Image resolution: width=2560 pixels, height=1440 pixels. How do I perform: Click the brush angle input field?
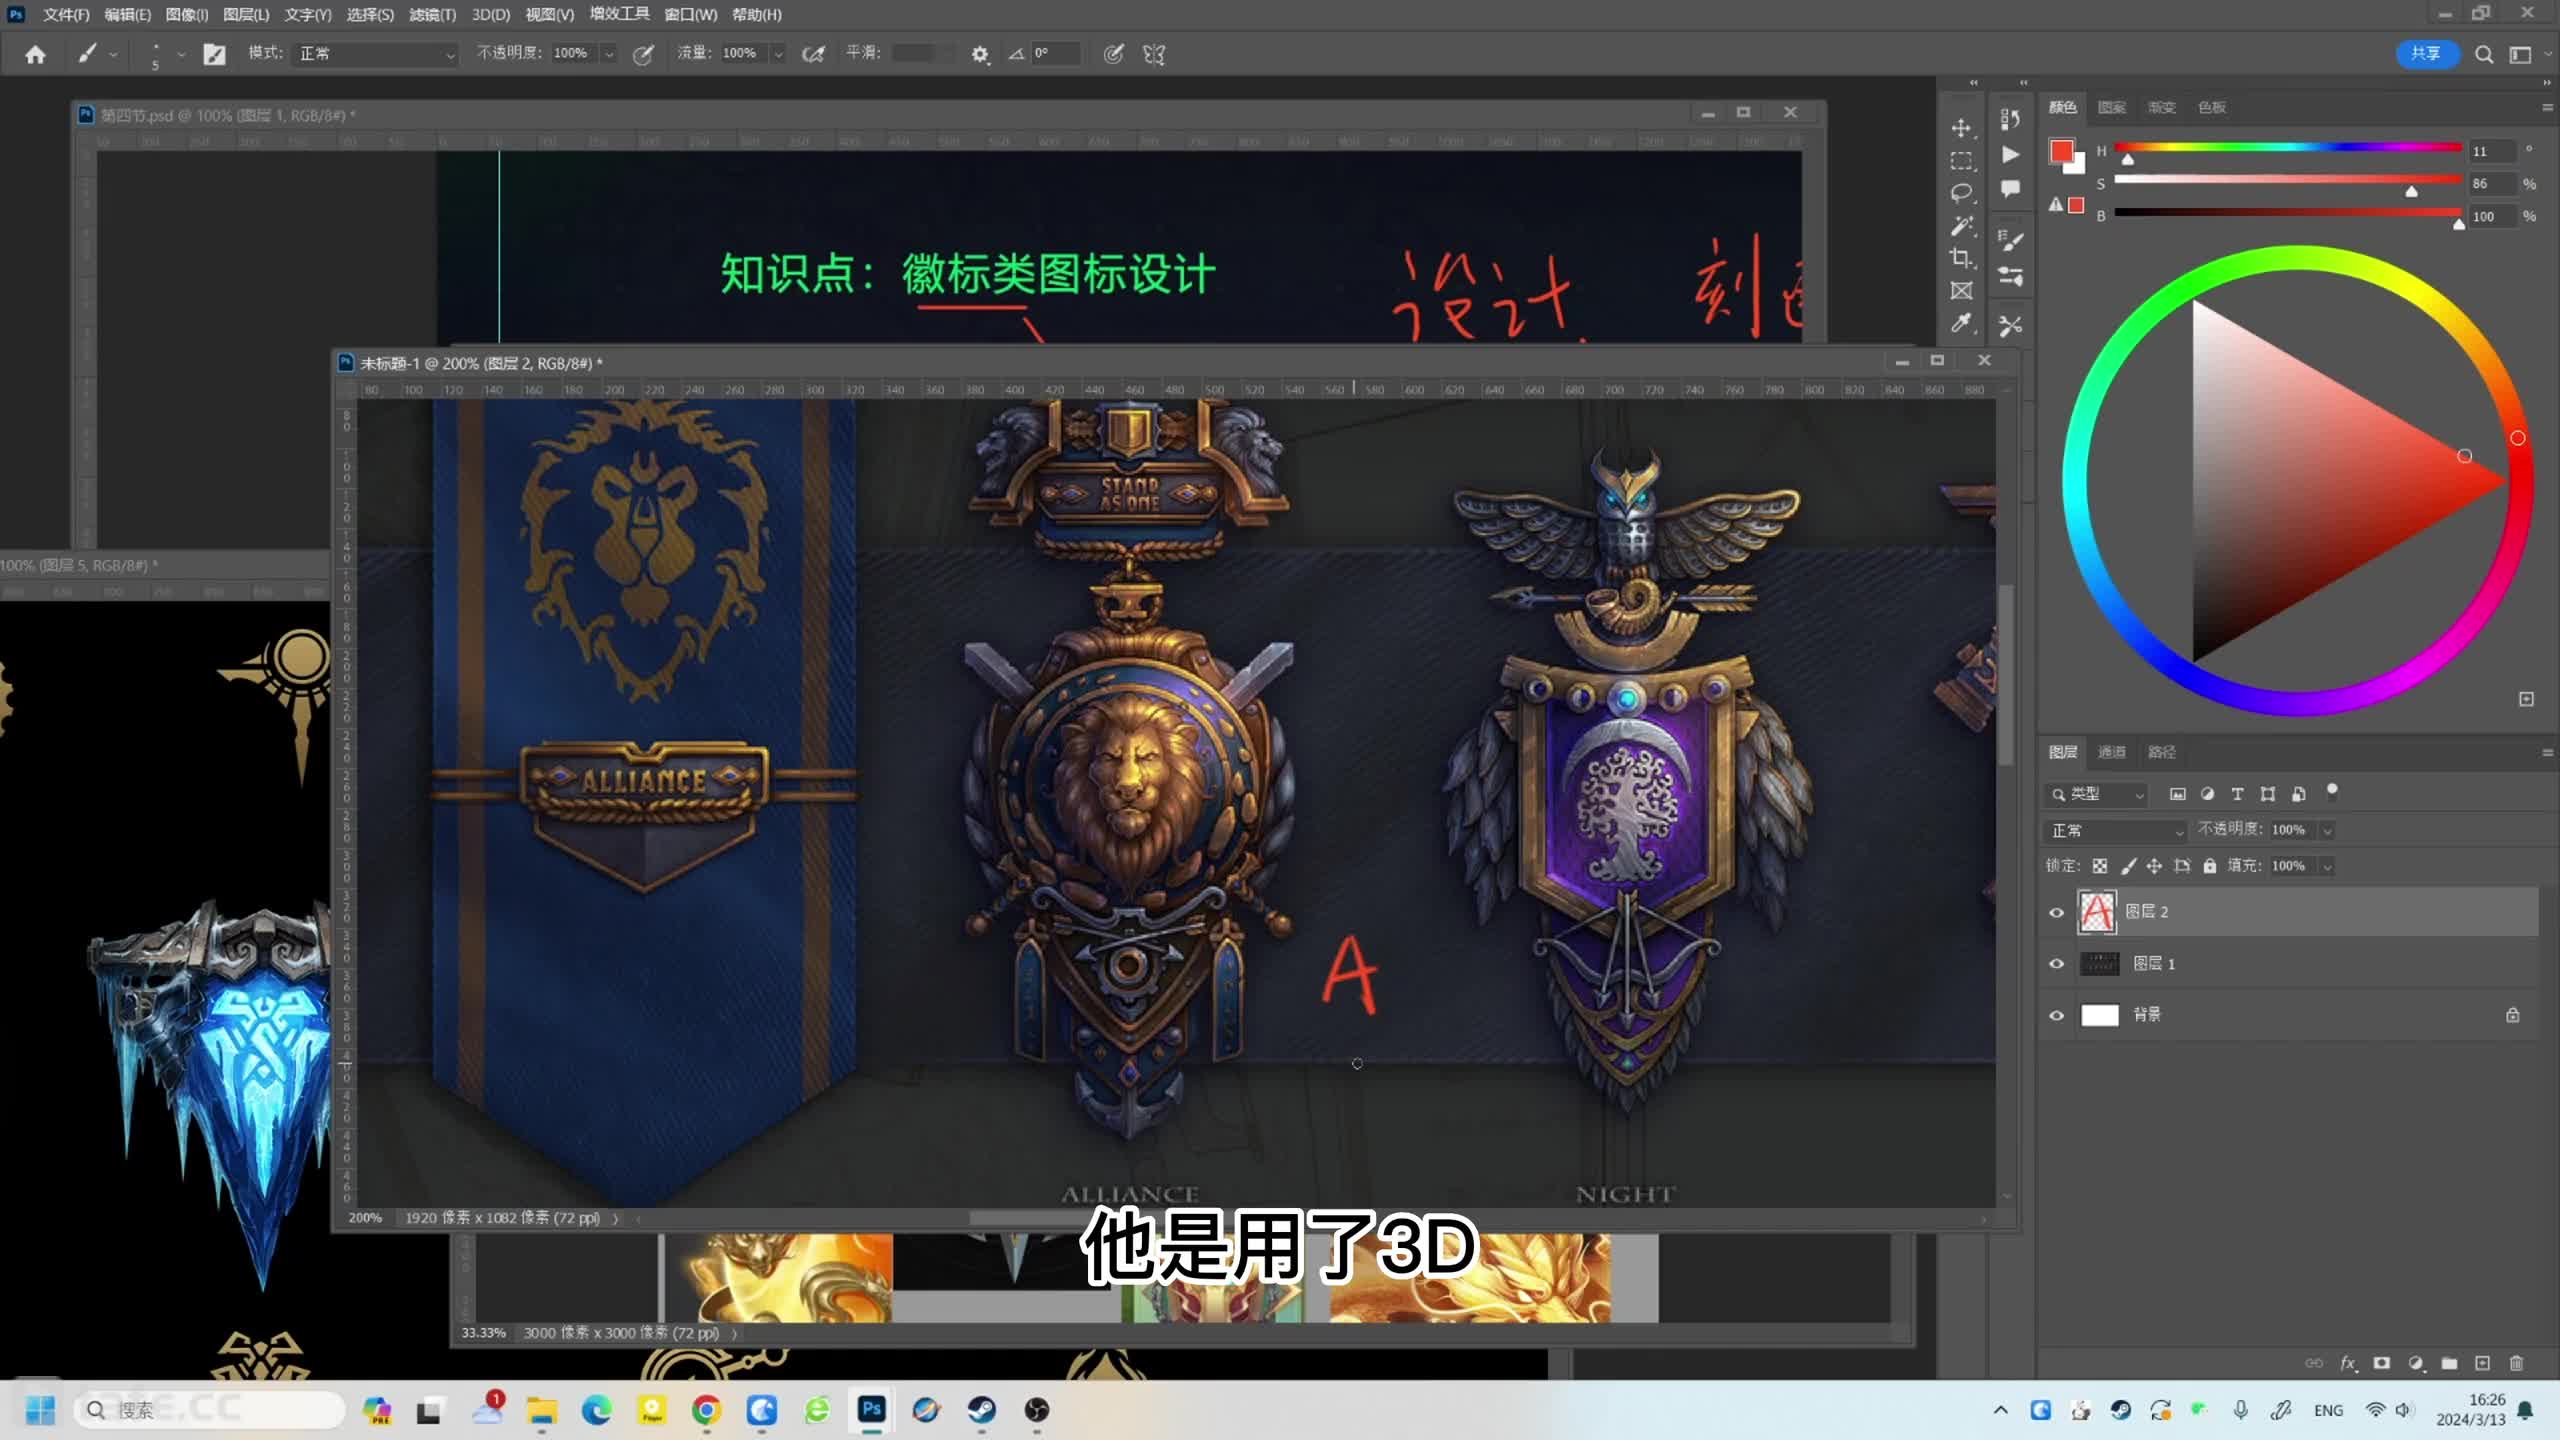tap(1056, 54)
